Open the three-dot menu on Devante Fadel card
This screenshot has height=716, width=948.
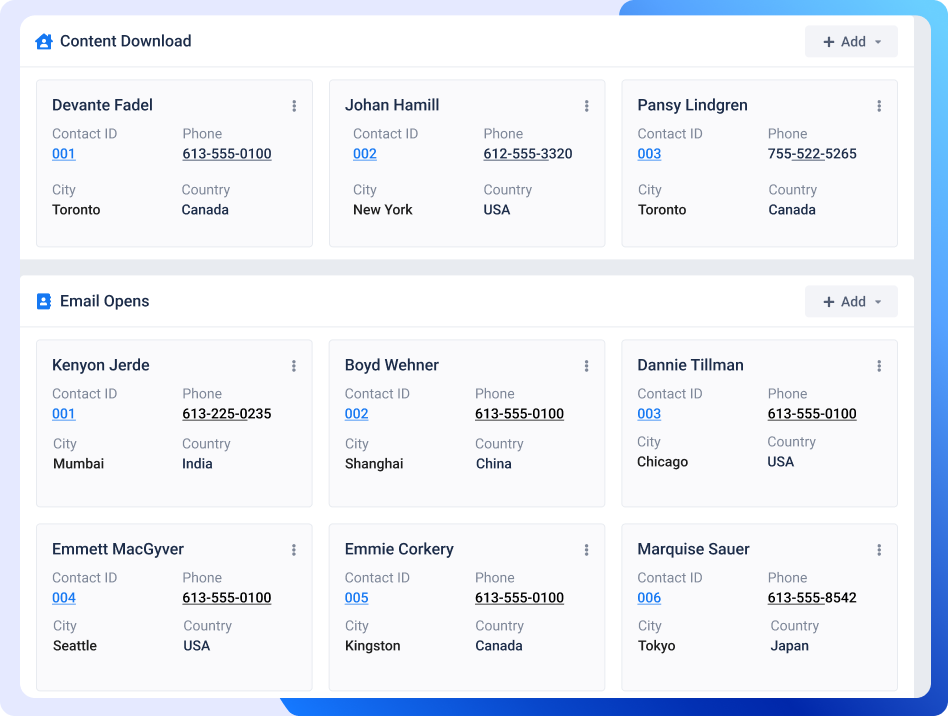click(294, 106)
